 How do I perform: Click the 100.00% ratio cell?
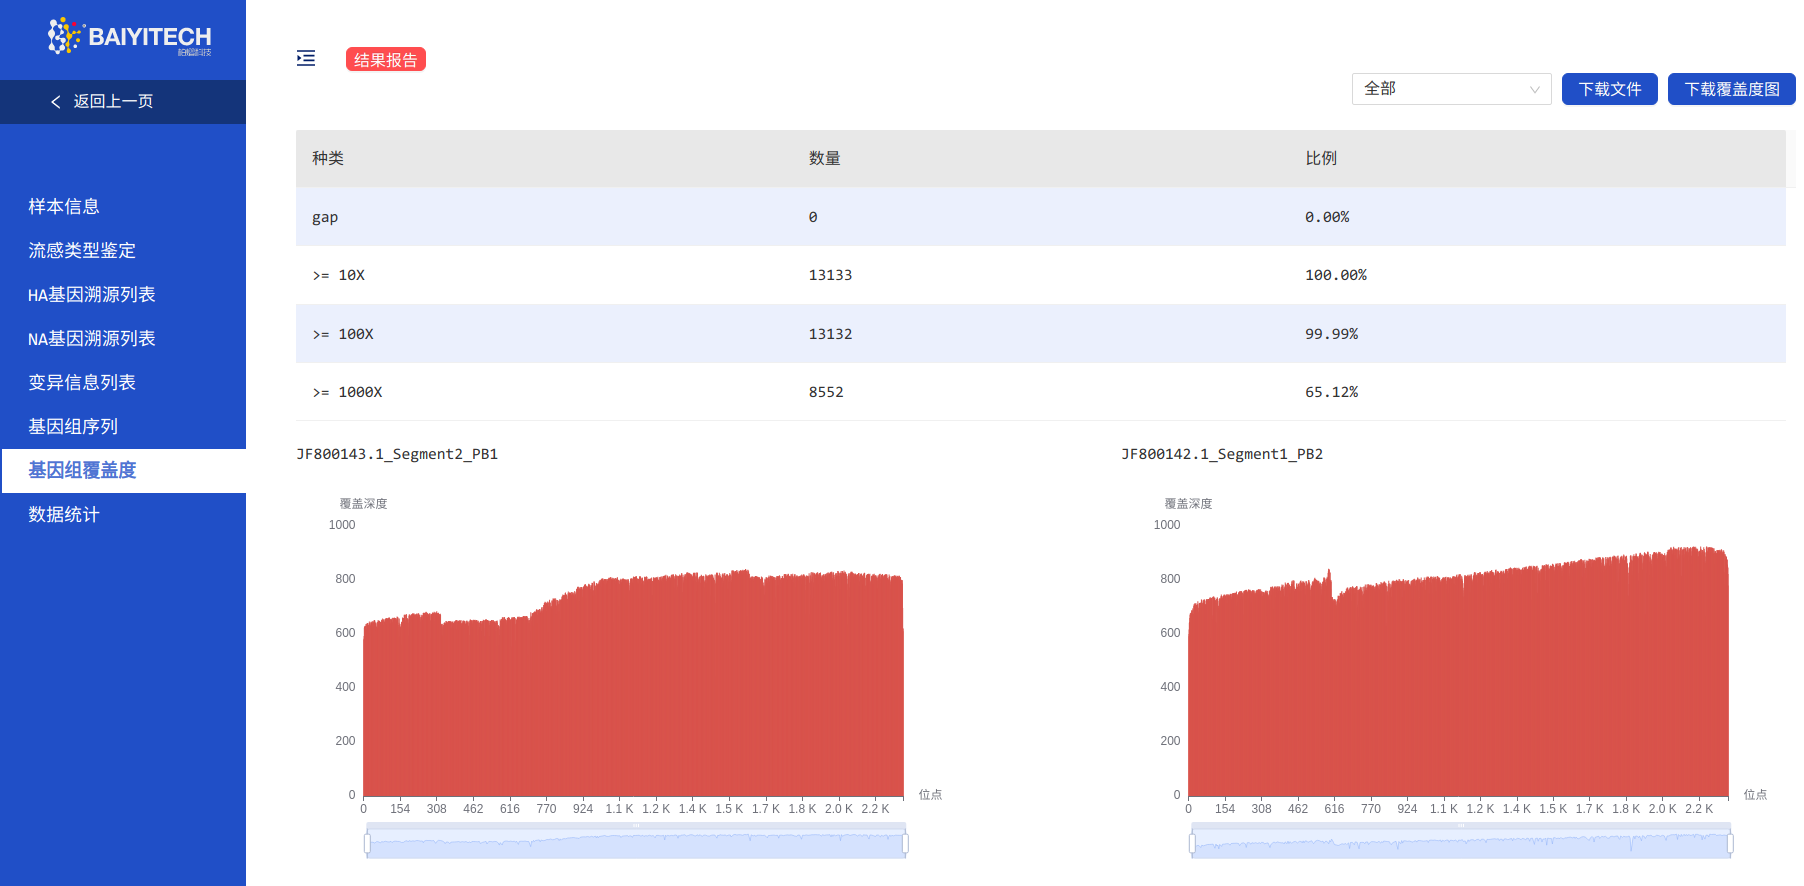[x=1336, y=275]
